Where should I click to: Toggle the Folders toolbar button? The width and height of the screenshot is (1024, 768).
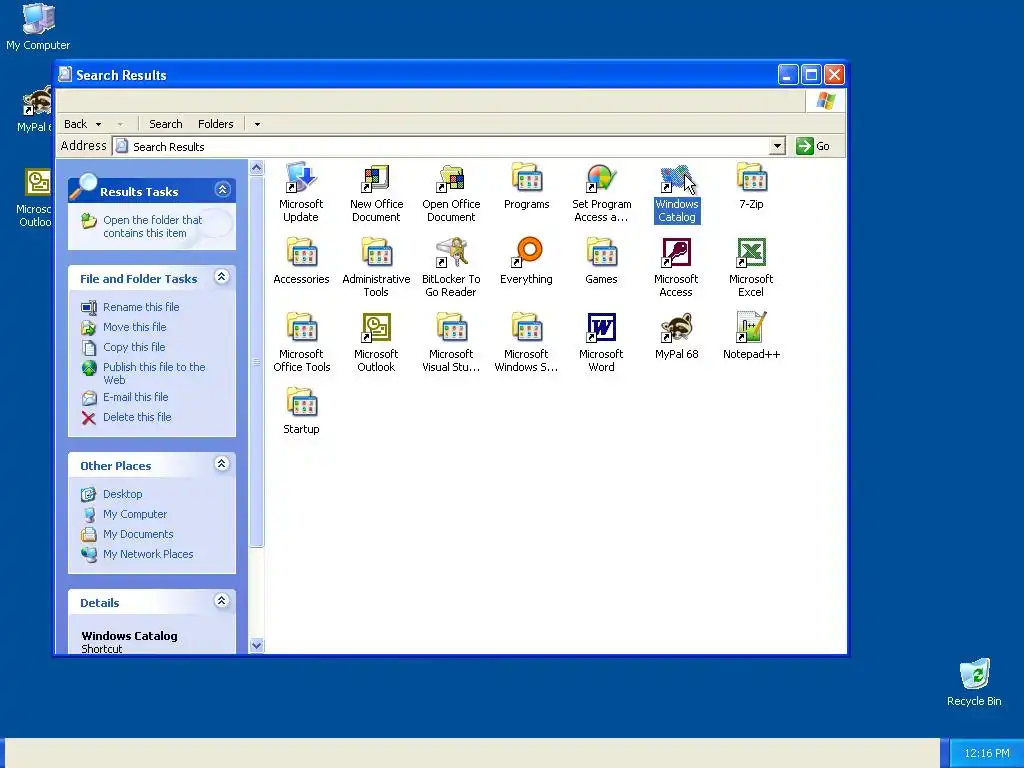(x=216, y=124)
